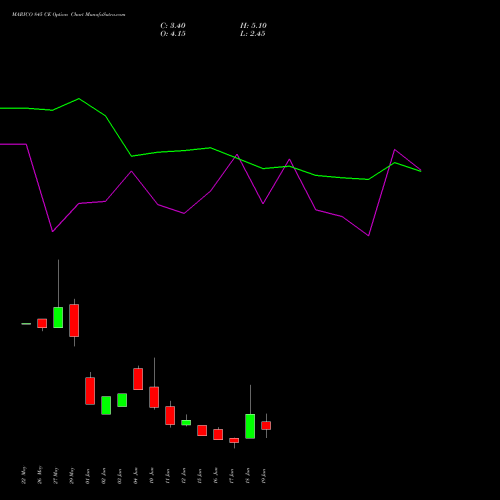Click the MARICO 845 CE Options chart title
The image size is (500, 500).
[x=68, y=15]
